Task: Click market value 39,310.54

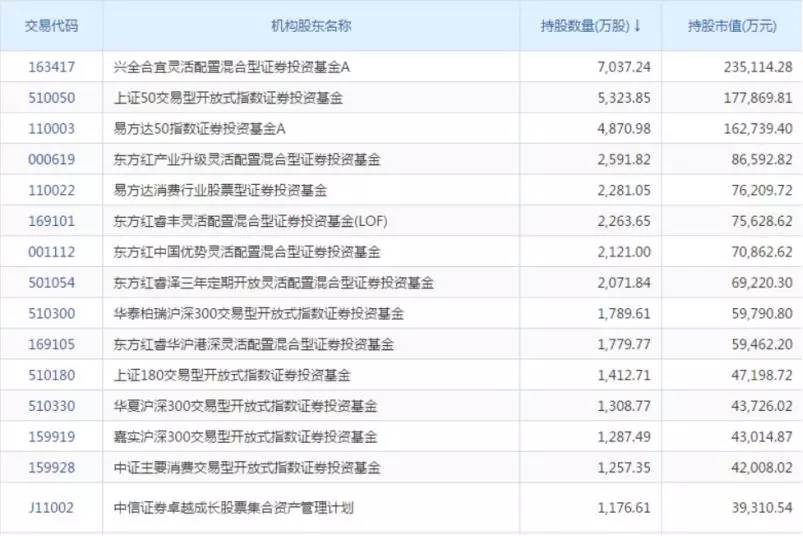Action: tap(762, 507)
